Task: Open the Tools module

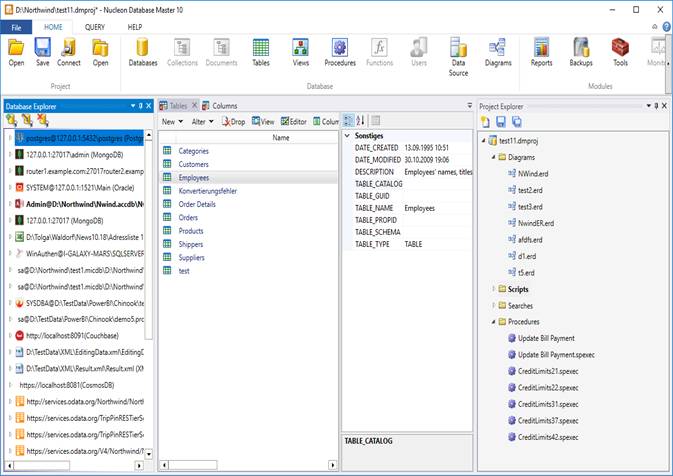Action: point(620,52)
